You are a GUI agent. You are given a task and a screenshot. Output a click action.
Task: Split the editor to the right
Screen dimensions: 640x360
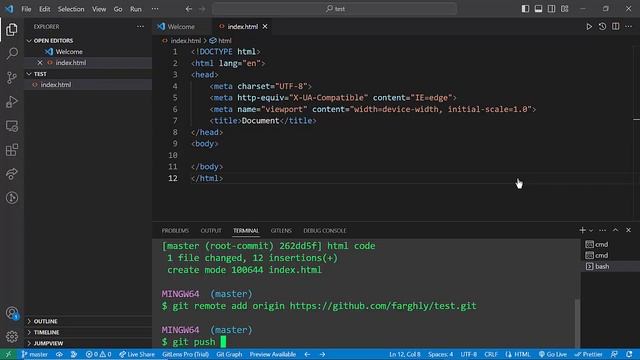(x=616, y=27)
